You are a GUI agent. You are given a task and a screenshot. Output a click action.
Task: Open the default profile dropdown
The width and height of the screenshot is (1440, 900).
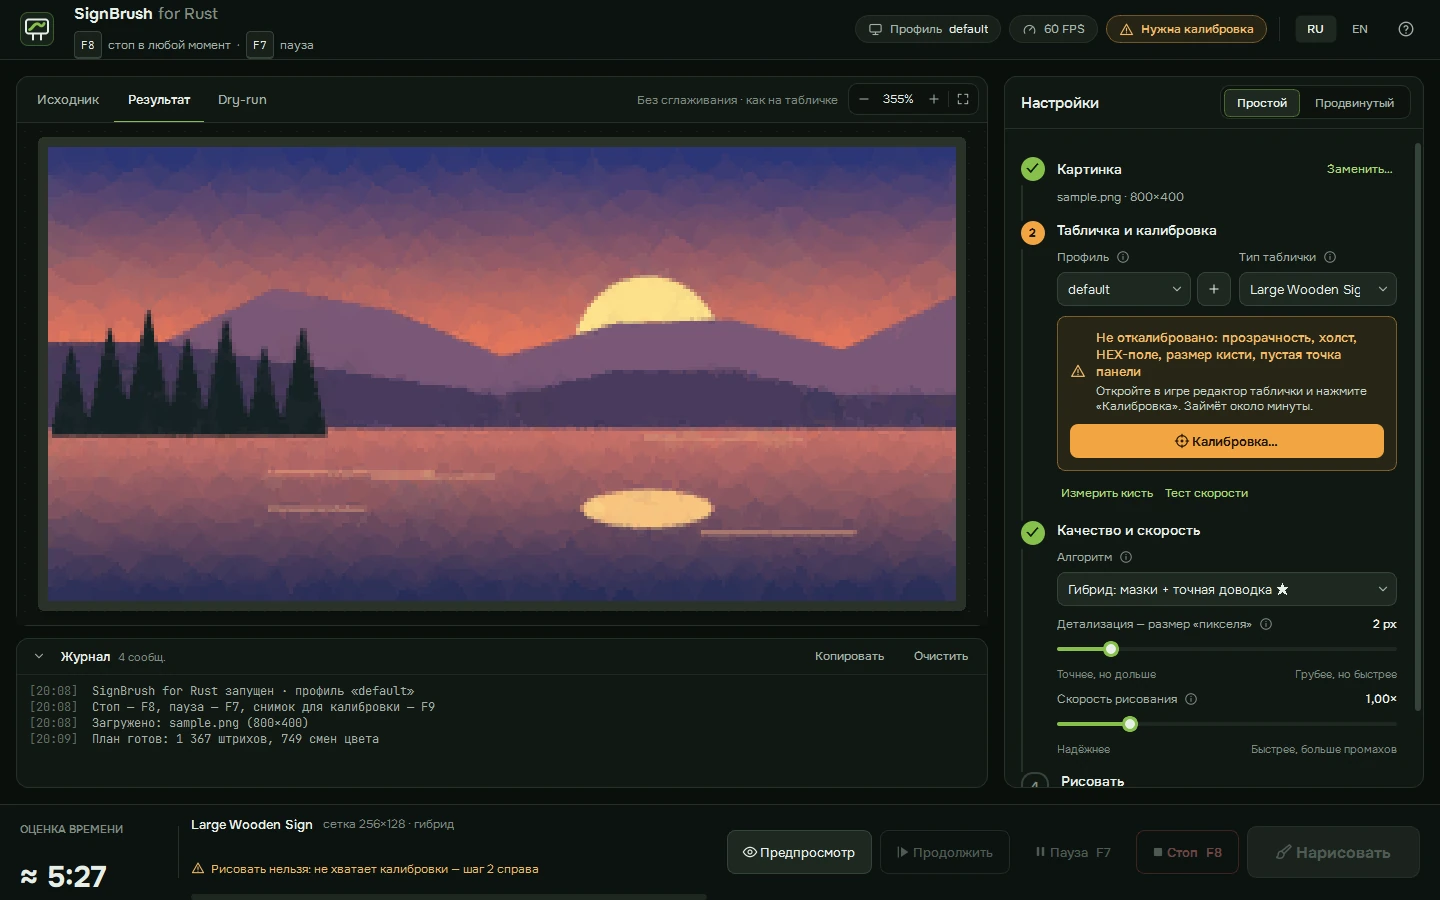pyautogui.click(x=1124, y=289)
